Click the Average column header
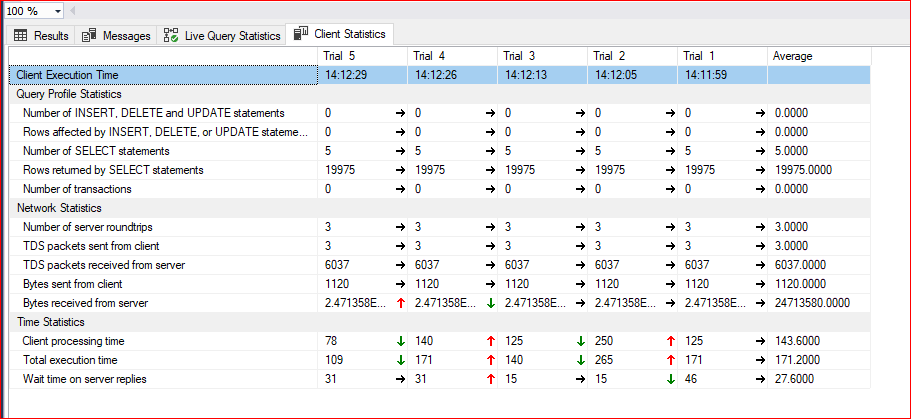The image size is (911, 419). coord(793,56)
